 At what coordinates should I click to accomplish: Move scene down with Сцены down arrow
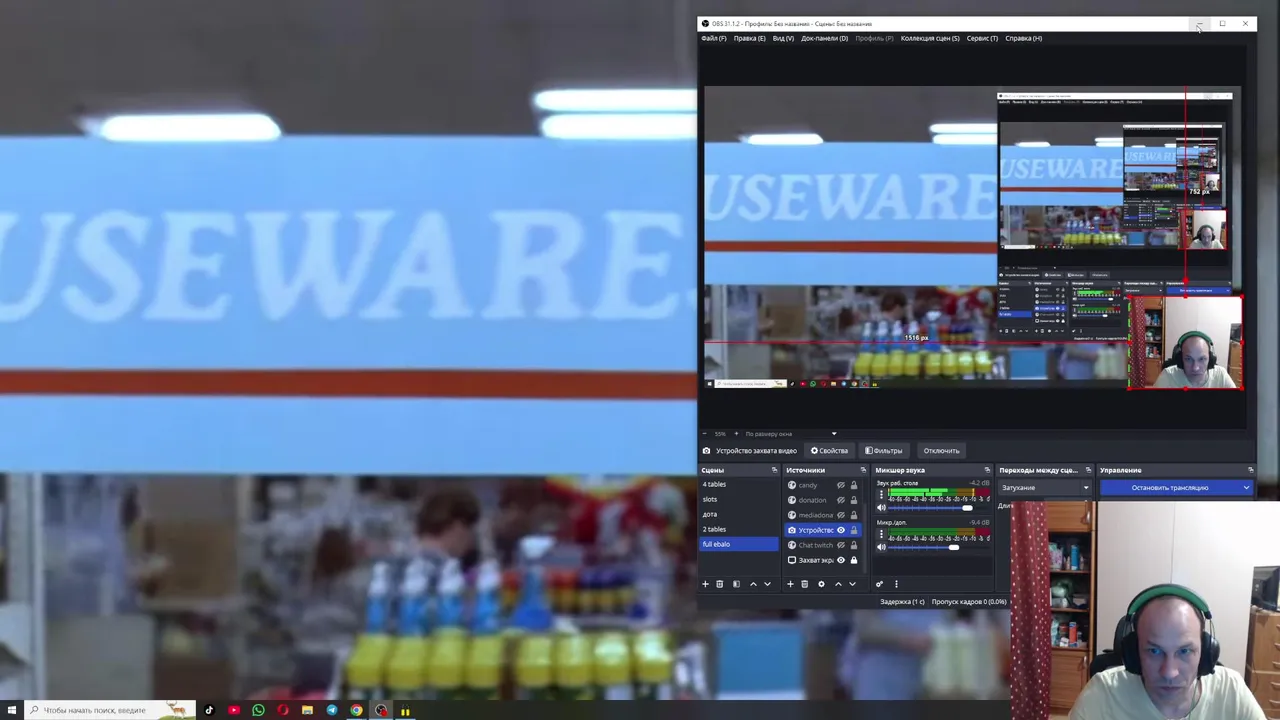point(767,584)
